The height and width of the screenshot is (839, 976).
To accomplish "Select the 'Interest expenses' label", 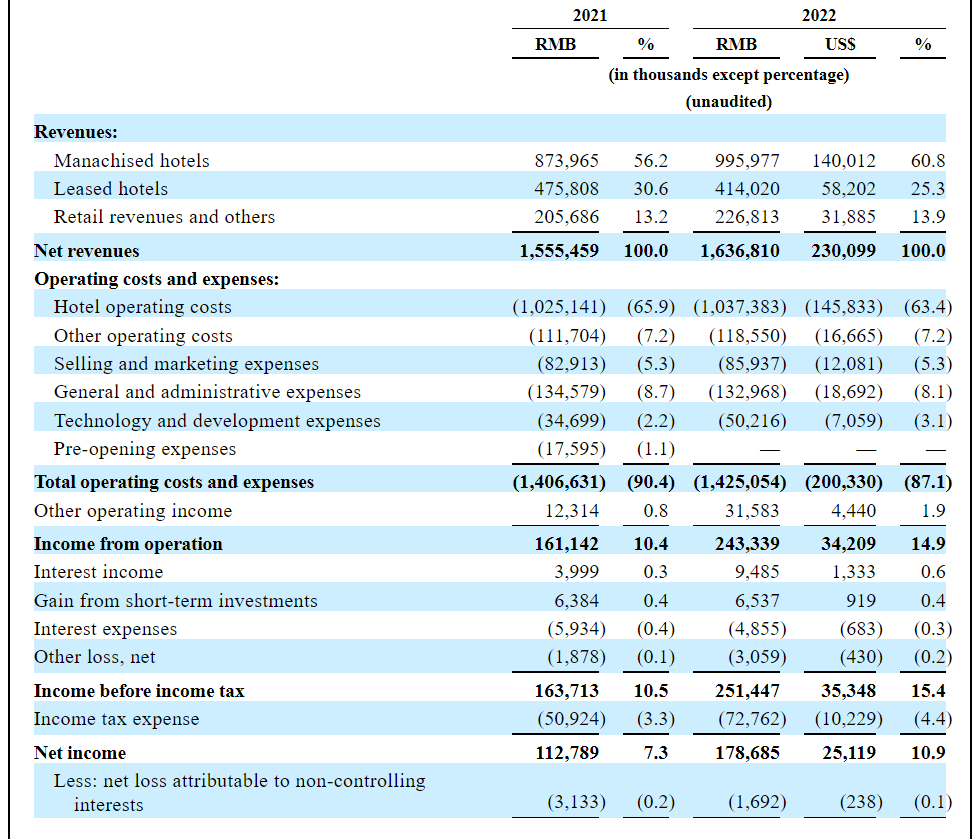I will tap(106, 629).
